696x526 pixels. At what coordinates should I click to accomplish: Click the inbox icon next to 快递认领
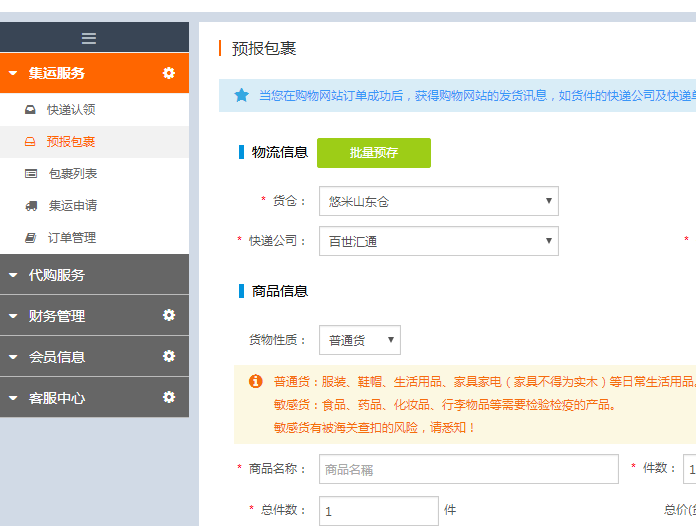pos(30,110)
